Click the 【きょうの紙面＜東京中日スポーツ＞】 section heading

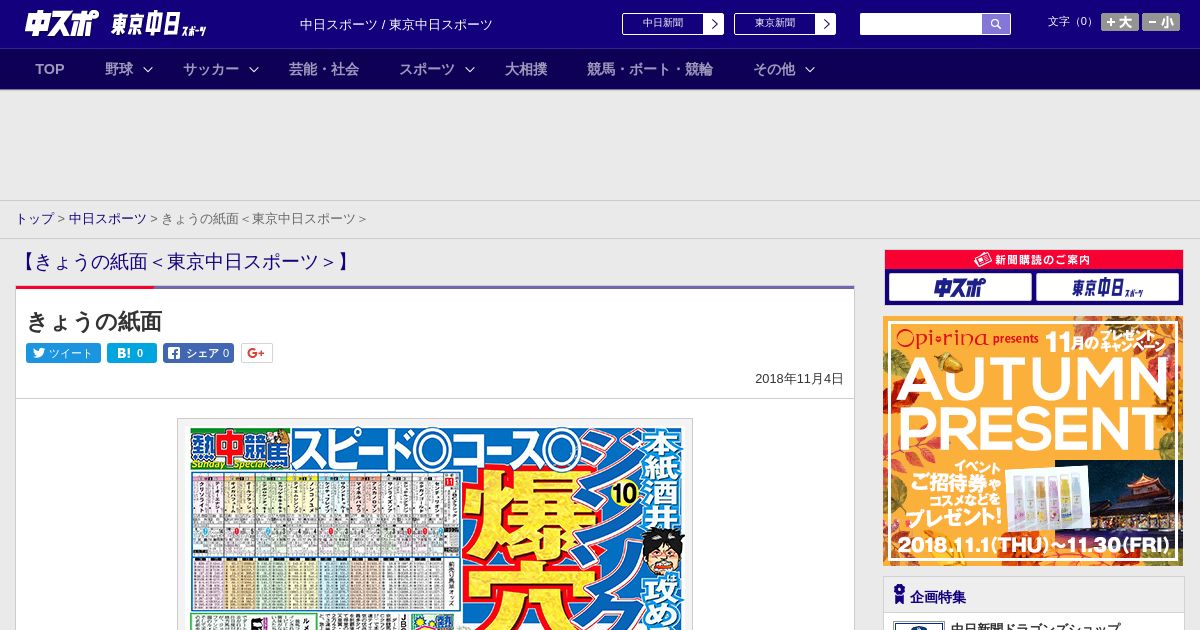click(185, 262)
